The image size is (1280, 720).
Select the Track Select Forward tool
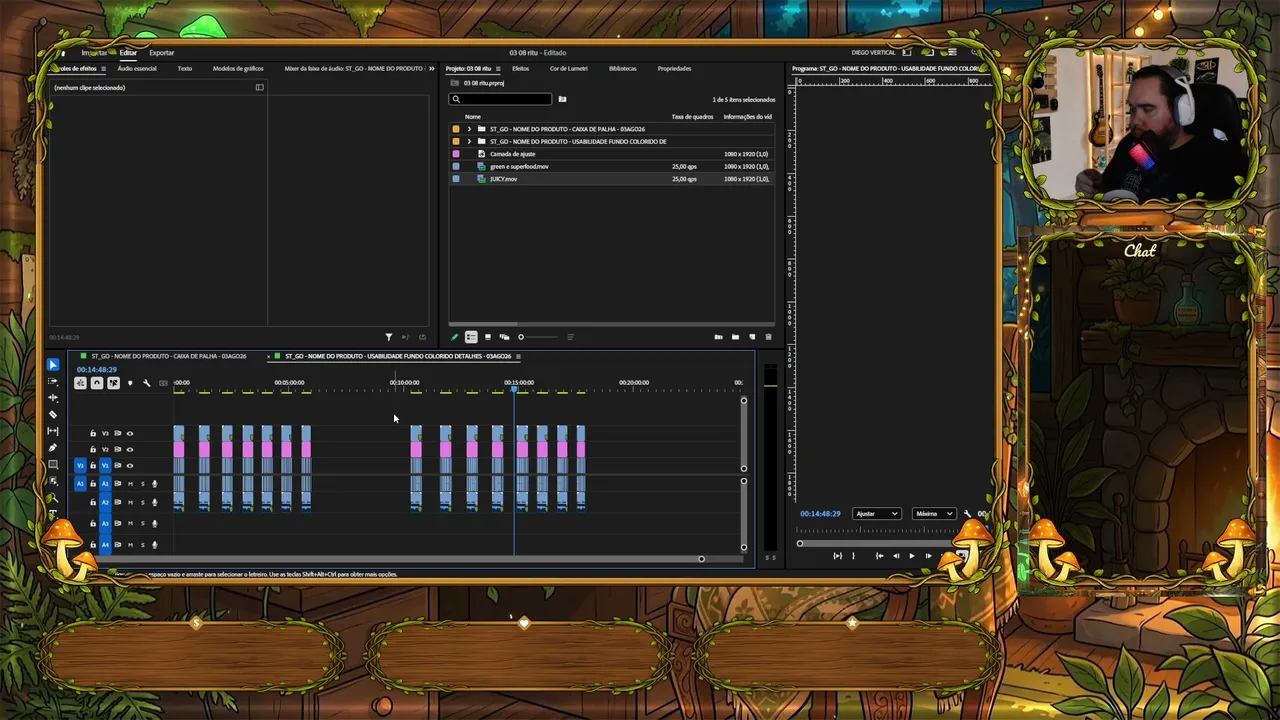click(x=53, y=381)
